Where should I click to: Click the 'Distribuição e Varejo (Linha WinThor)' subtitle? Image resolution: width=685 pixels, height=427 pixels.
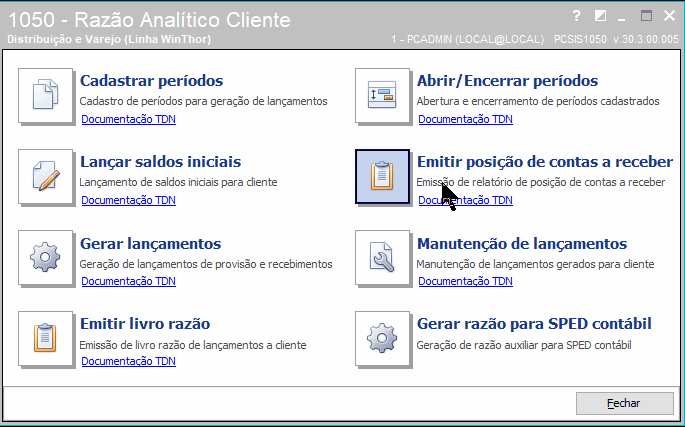point(109,39)
